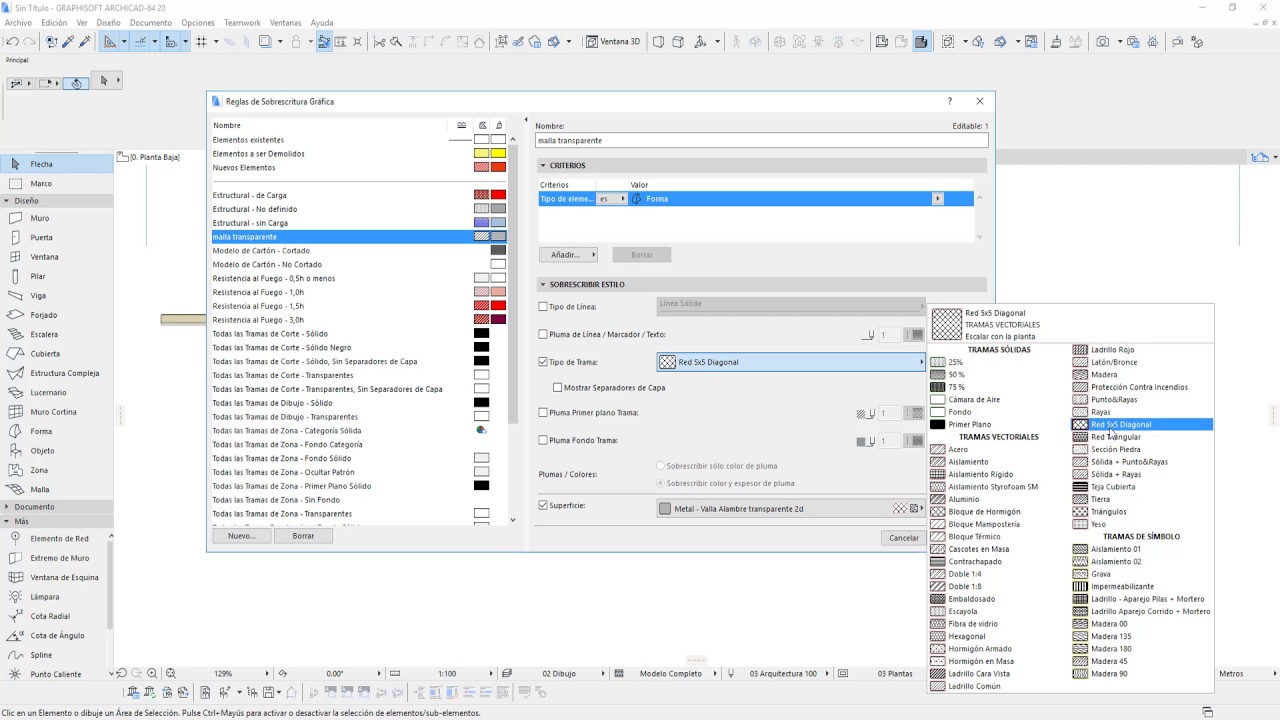
Task: Enable Pluma Fondo Trama checkbox
Action: [x=543, y=441]
